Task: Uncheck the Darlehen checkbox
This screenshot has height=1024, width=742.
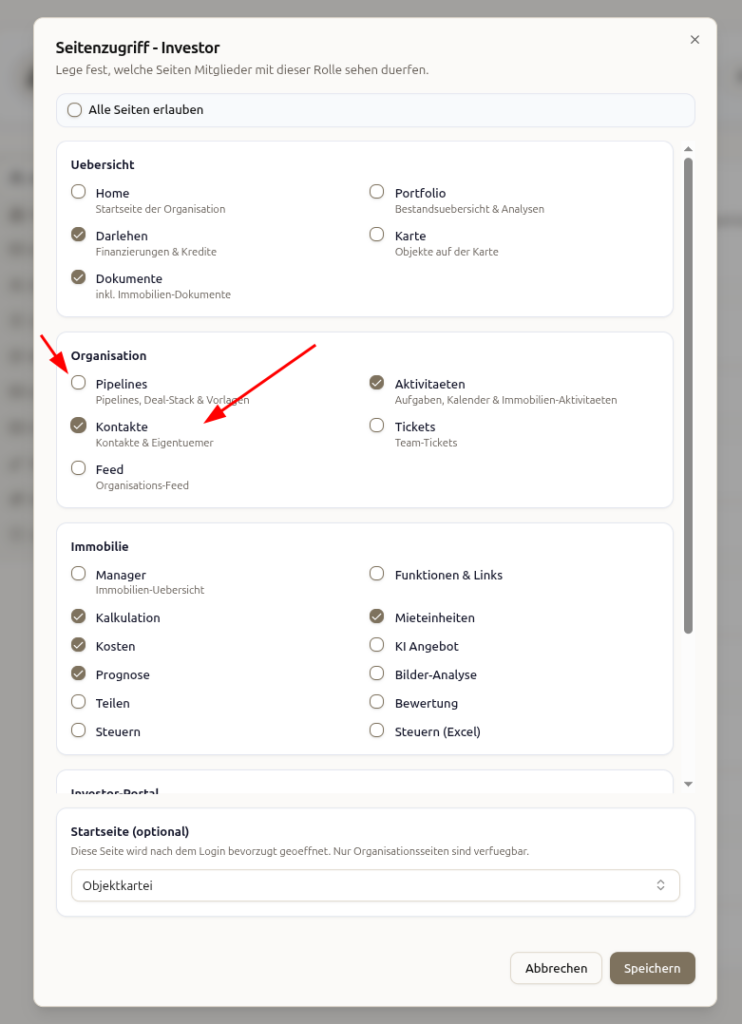Action: (79, 235)
